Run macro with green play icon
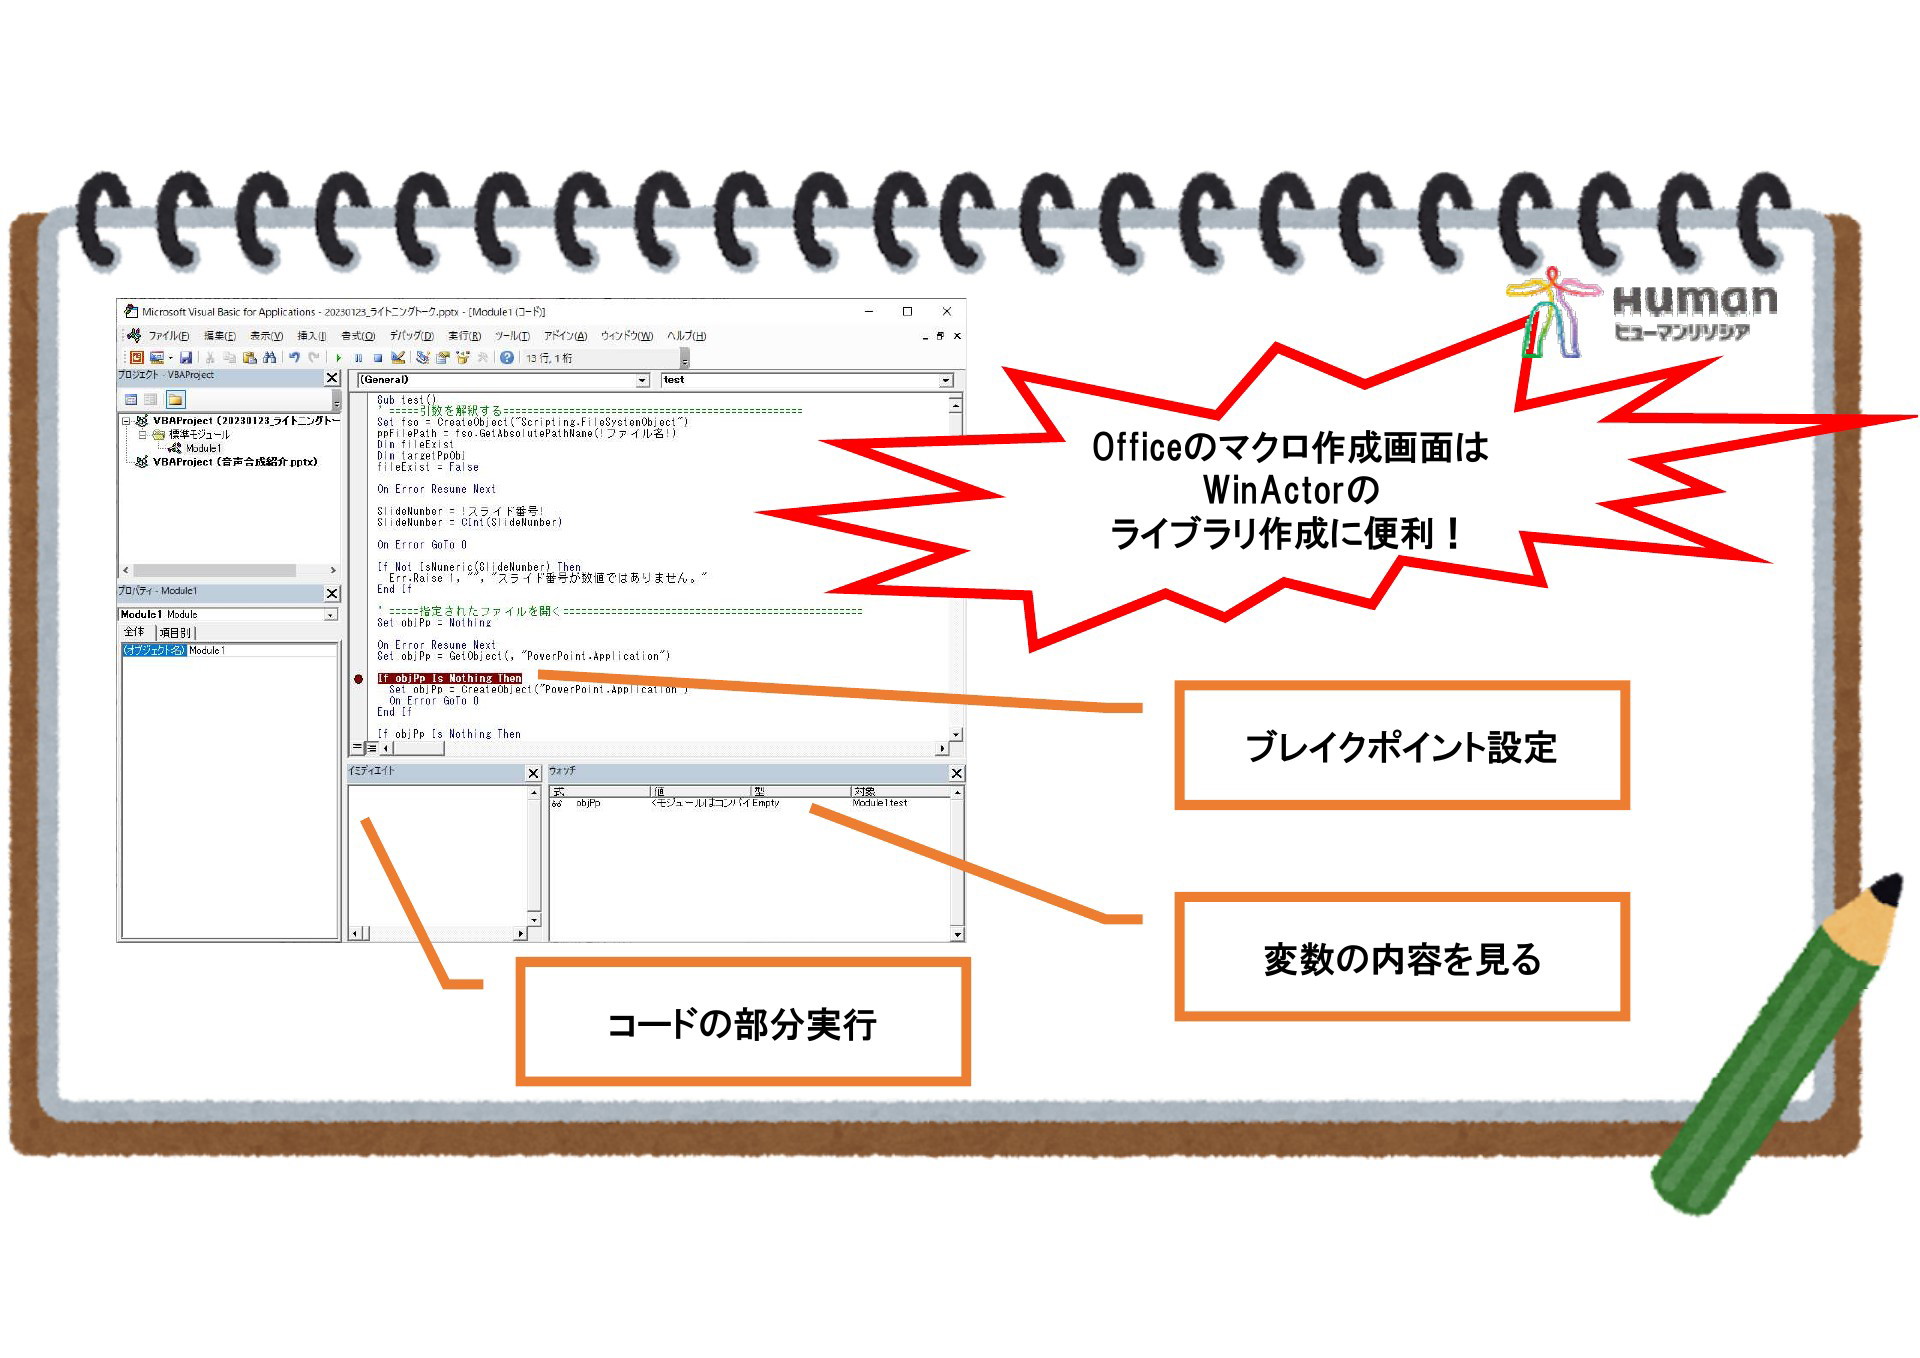1920x1358 pixels. [x=339, y=357]
